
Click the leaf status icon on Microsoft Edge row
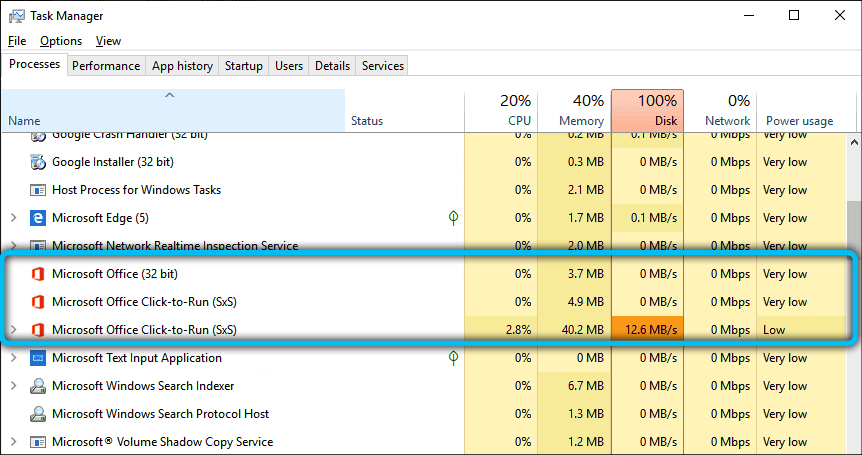454,217
